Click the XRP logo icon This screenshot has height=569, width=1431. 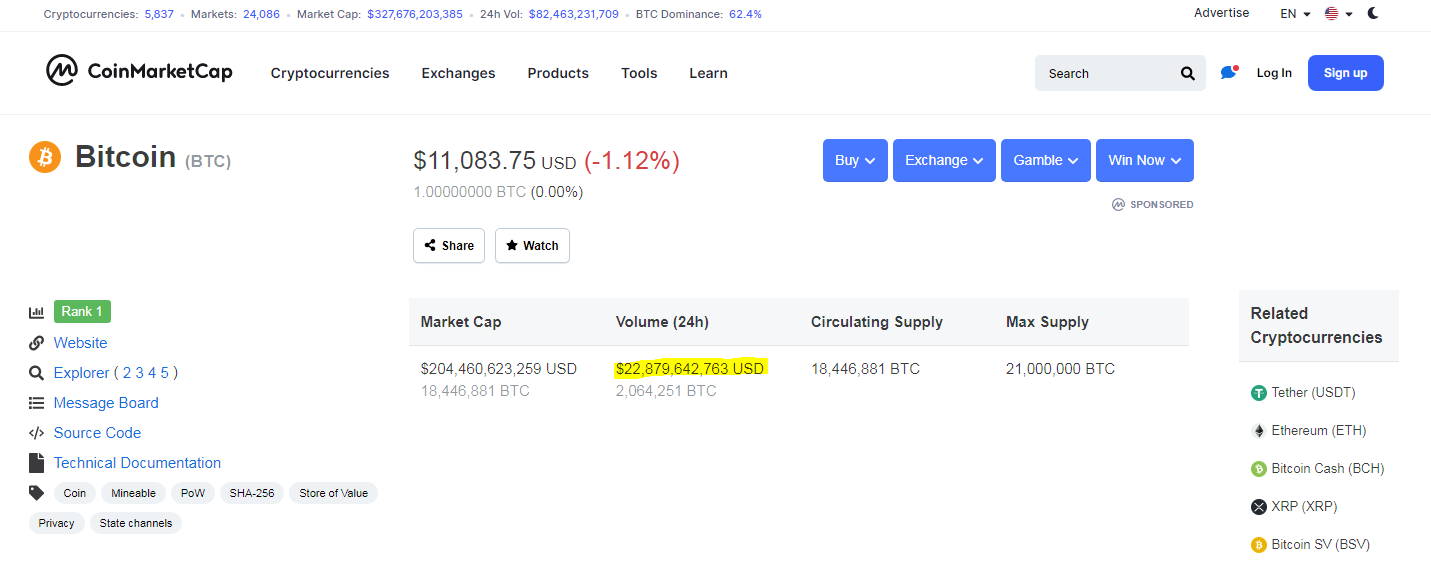coord(1259,507)
